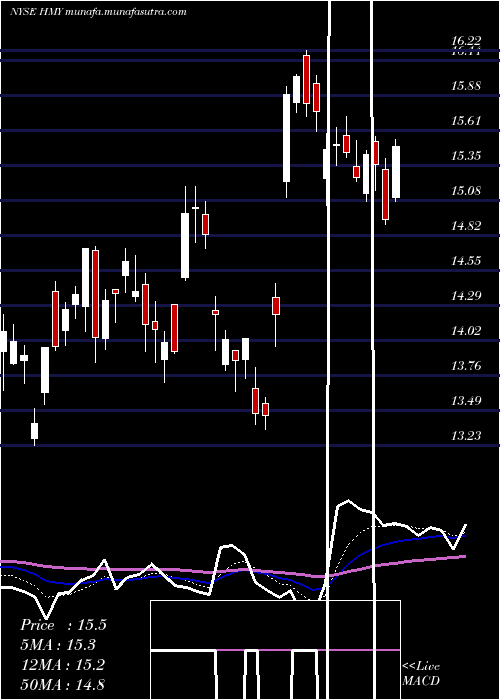500x700 pixels.
Task: Click the 12MA : 15.2 readout
Action: point(62,665)
